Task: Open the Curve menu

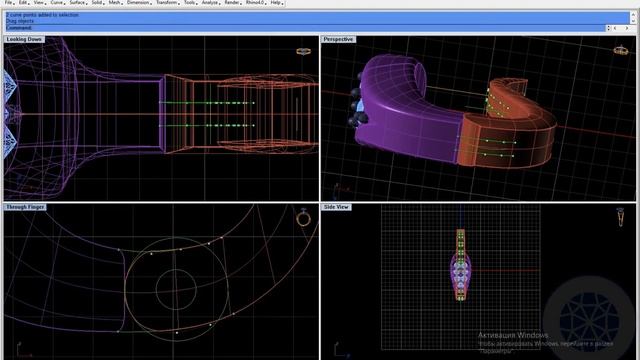Action: pyautogui.click(x=57, y=2)
